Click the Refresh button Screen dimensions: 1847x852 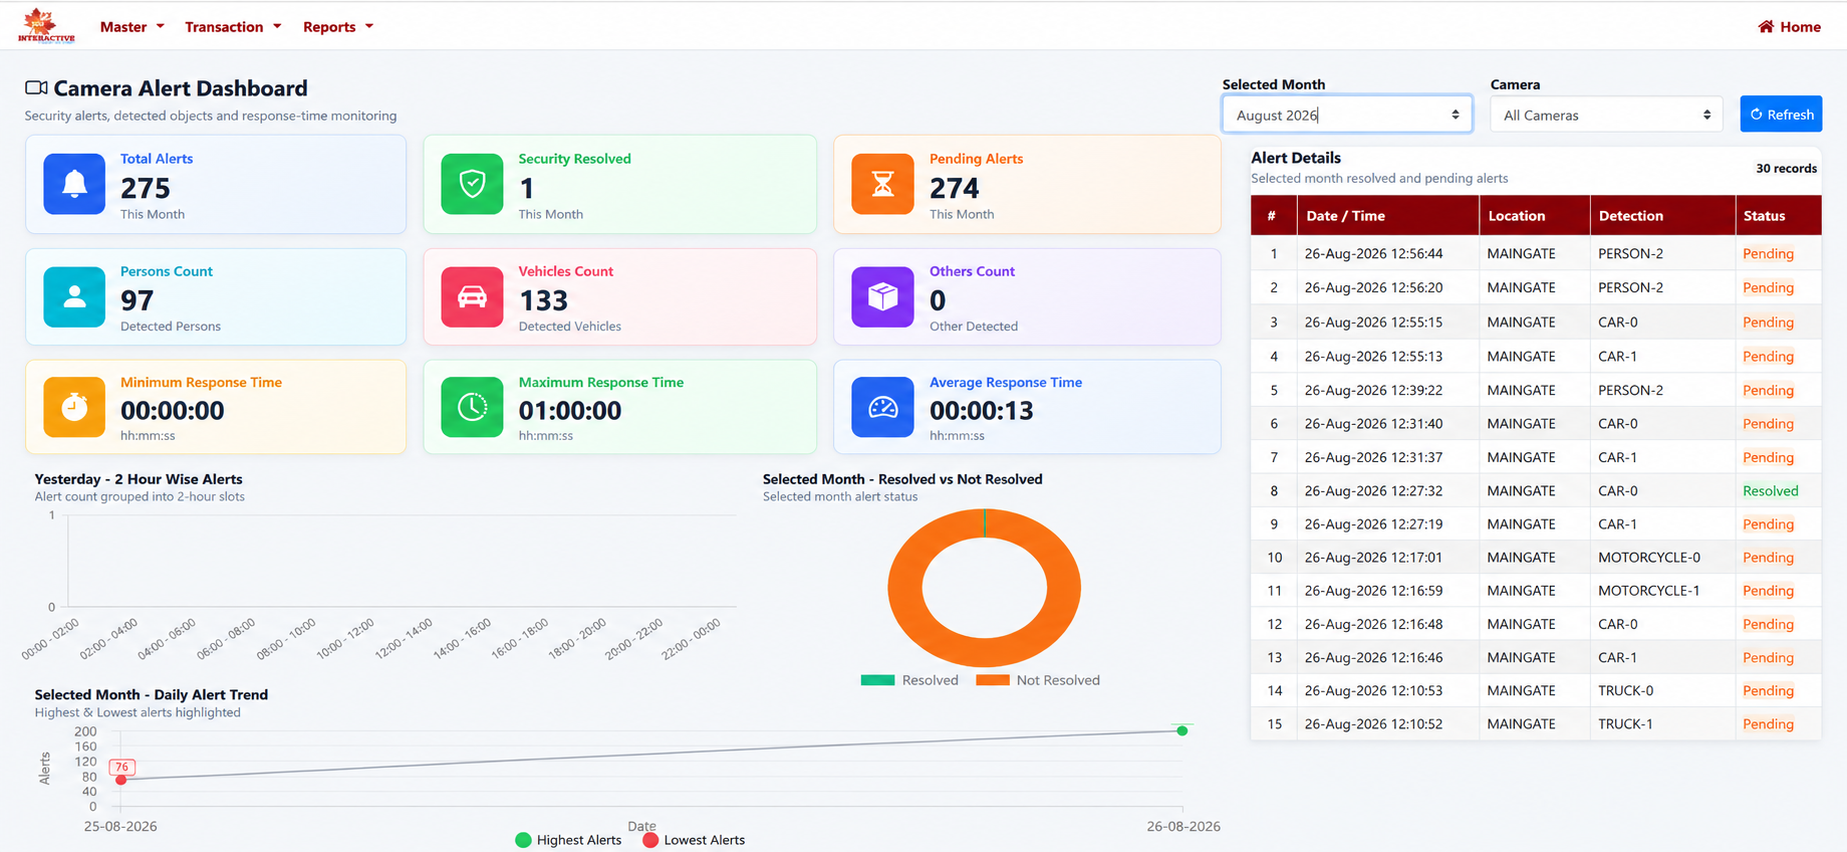(1781, 114)
